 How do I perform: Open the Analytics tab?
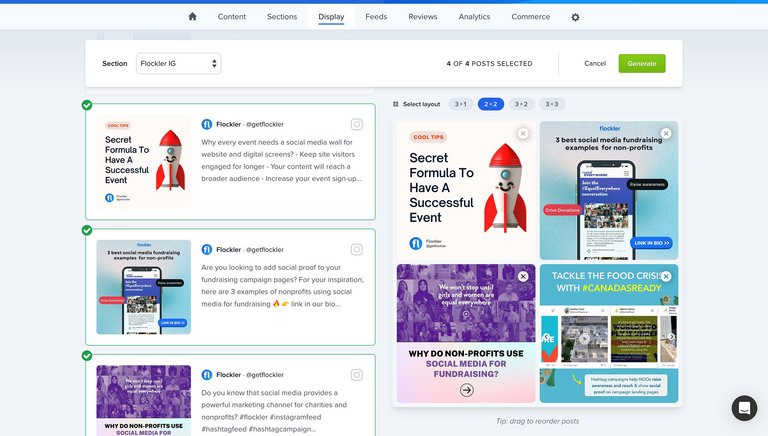474,17
